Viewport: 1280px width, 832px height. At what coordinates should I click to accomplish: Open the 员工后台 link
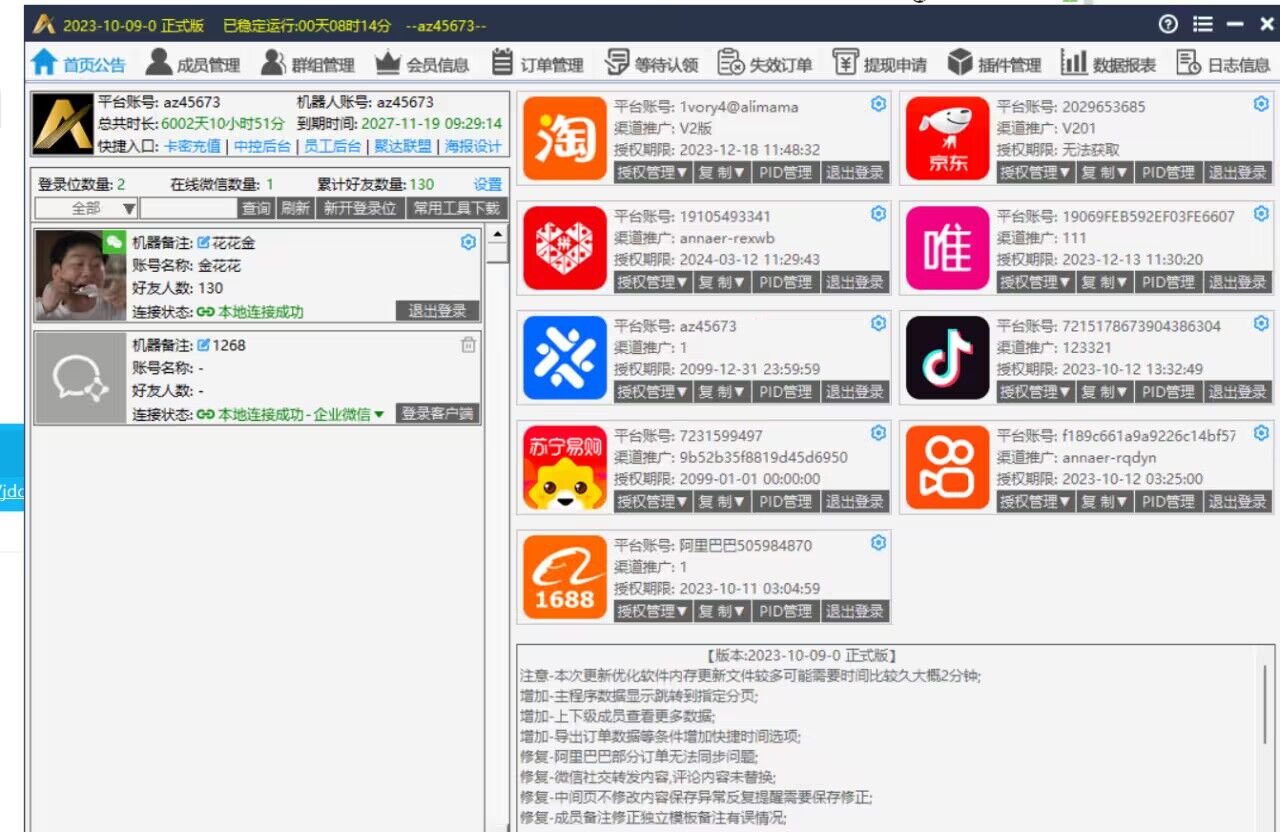333,146
